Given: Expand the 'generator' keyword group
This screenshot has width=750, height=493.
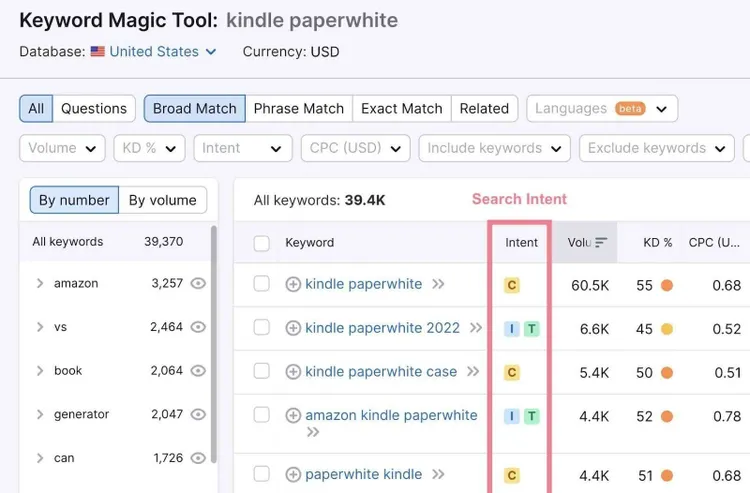Looking at the screenshot, I should pyautogui.click(x=40, y=414).
